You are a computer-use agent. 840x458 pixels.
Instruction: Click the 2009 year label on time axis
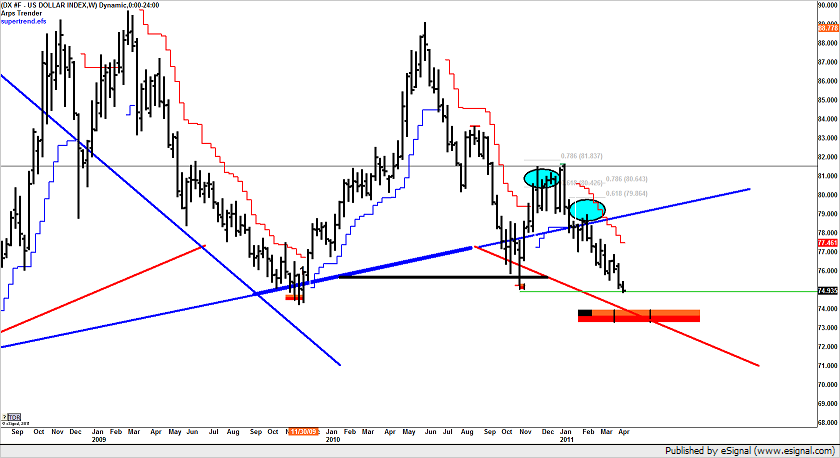point(98,438)
